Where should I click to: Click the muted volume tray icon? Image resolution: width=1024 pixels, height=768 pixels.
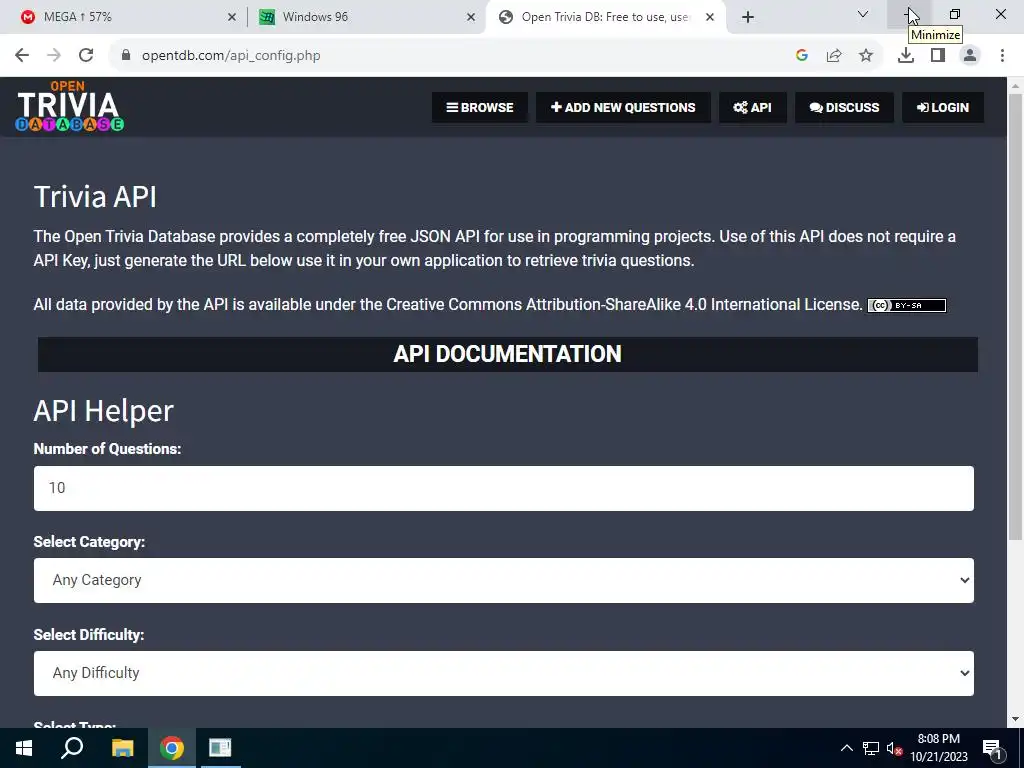894,748
